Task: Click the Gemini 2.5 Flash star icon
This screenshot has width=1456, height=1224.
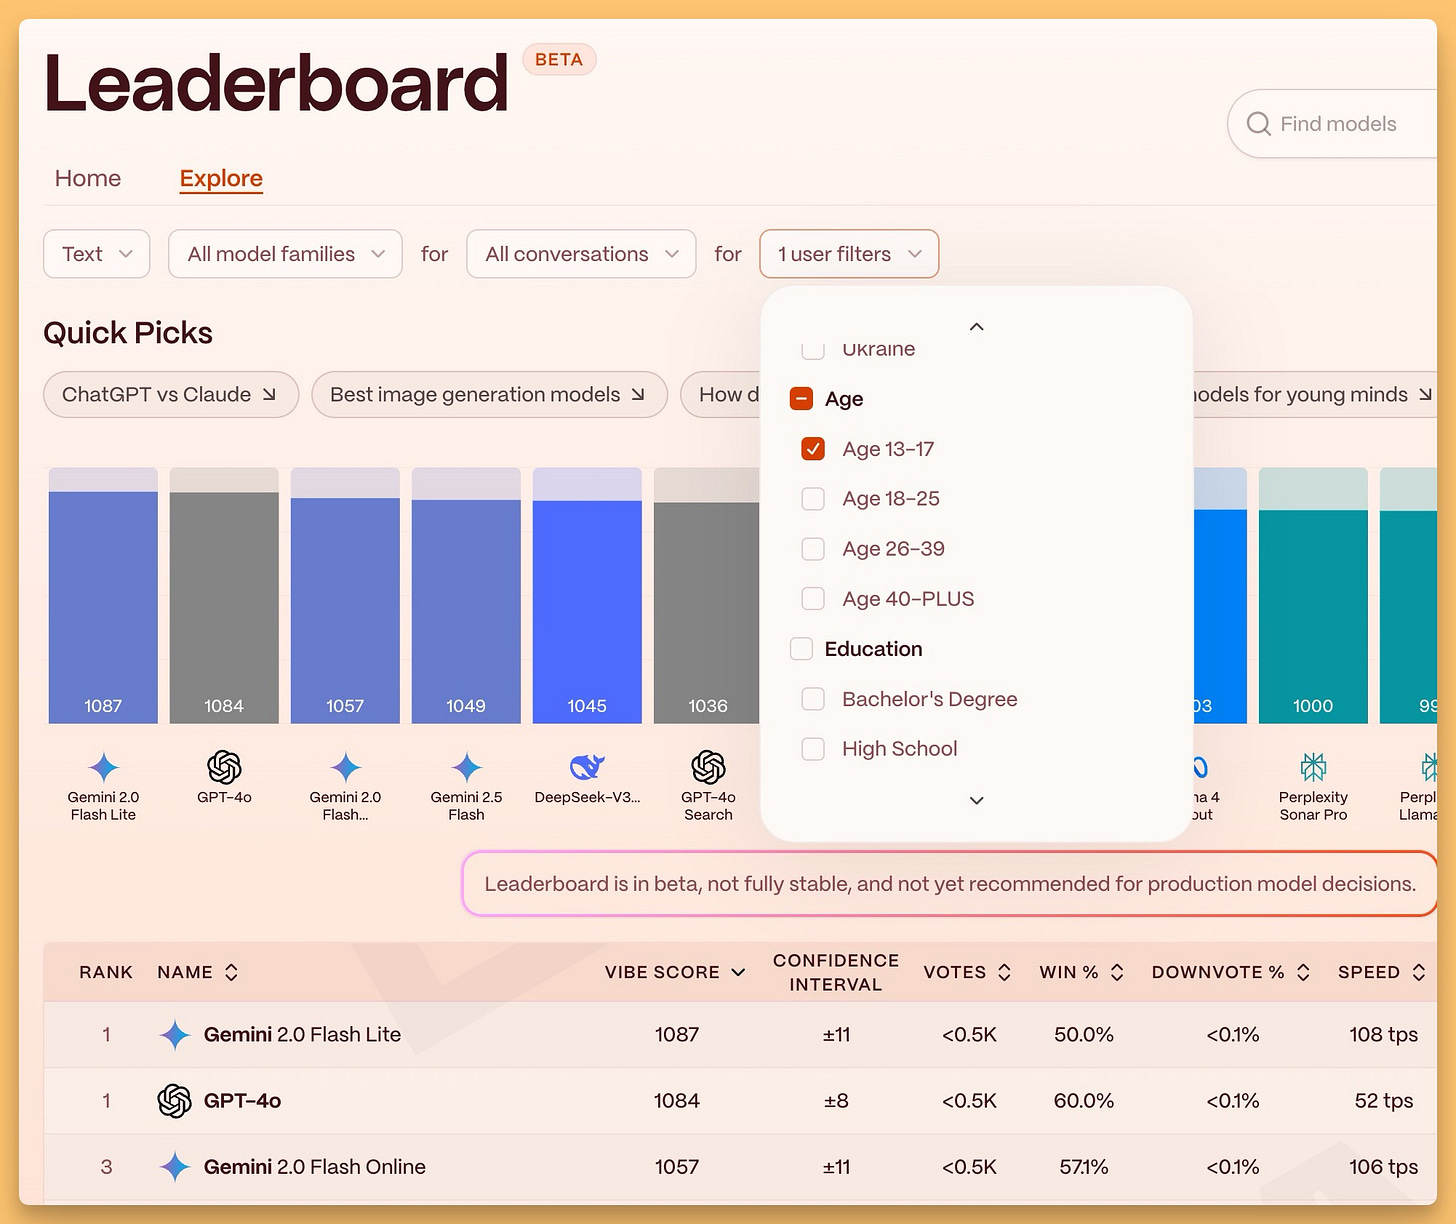Action: coord(466,767)
